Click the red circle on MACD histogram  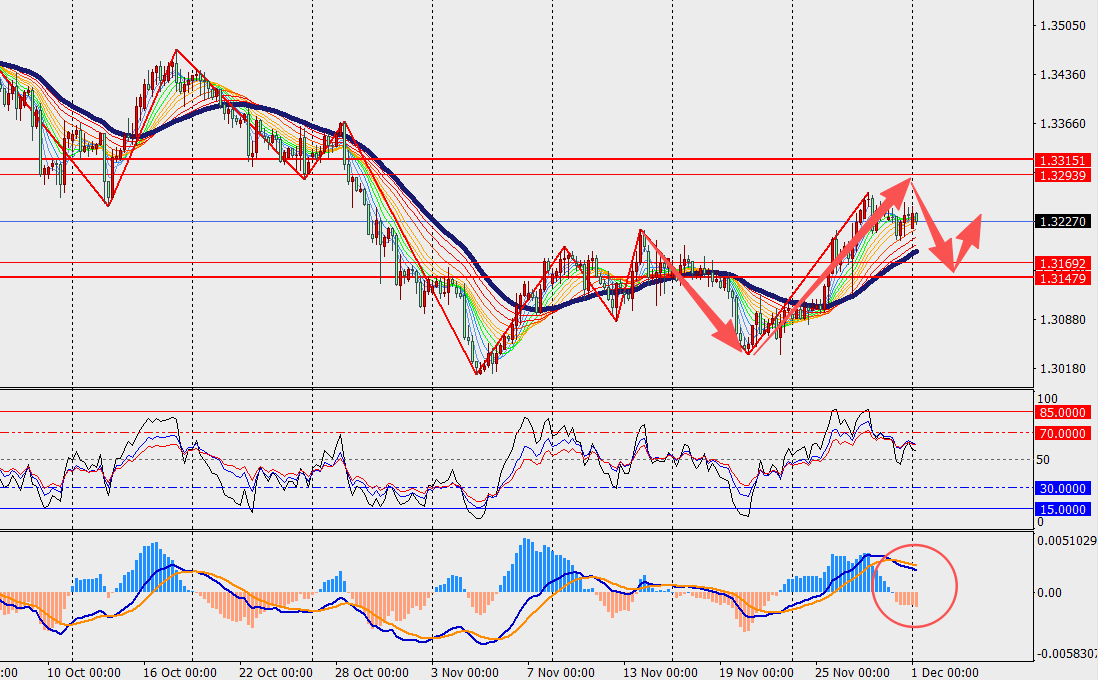point(915,586)
